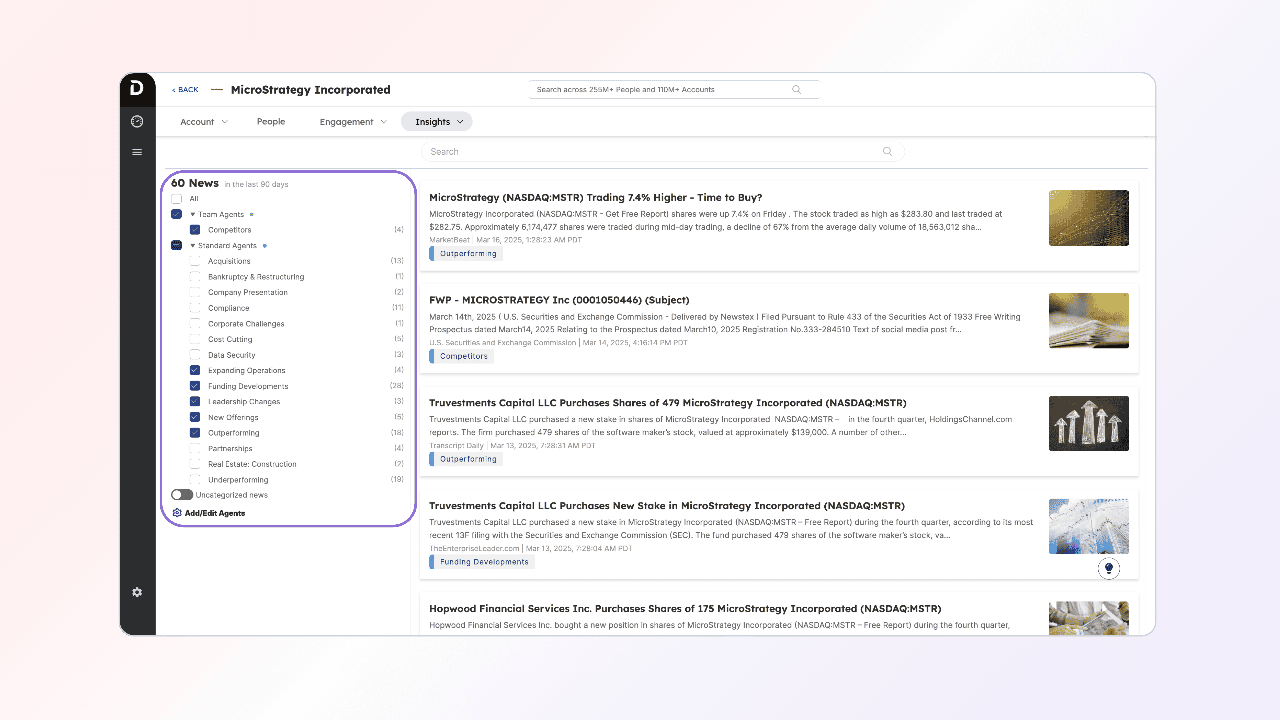The height and width of the screenshot is (720, 1280).
Task: Collapse the Standard Agents group
Action: tap(192, 245)
